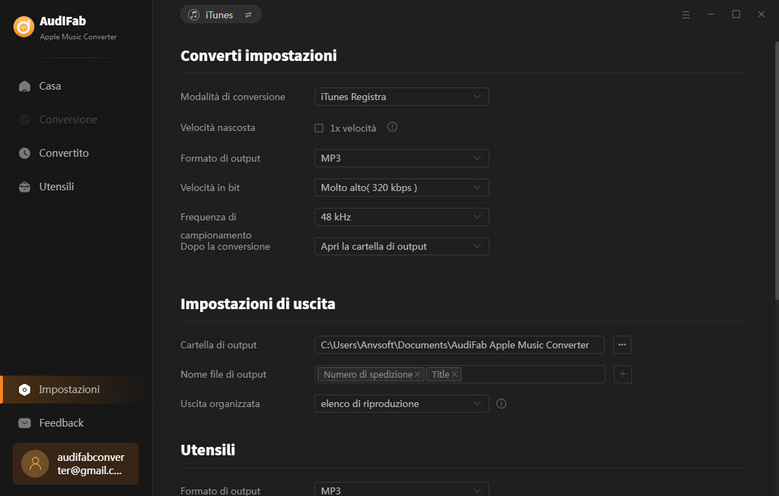Click the info icon beside 1x velocità

point(392,128)
